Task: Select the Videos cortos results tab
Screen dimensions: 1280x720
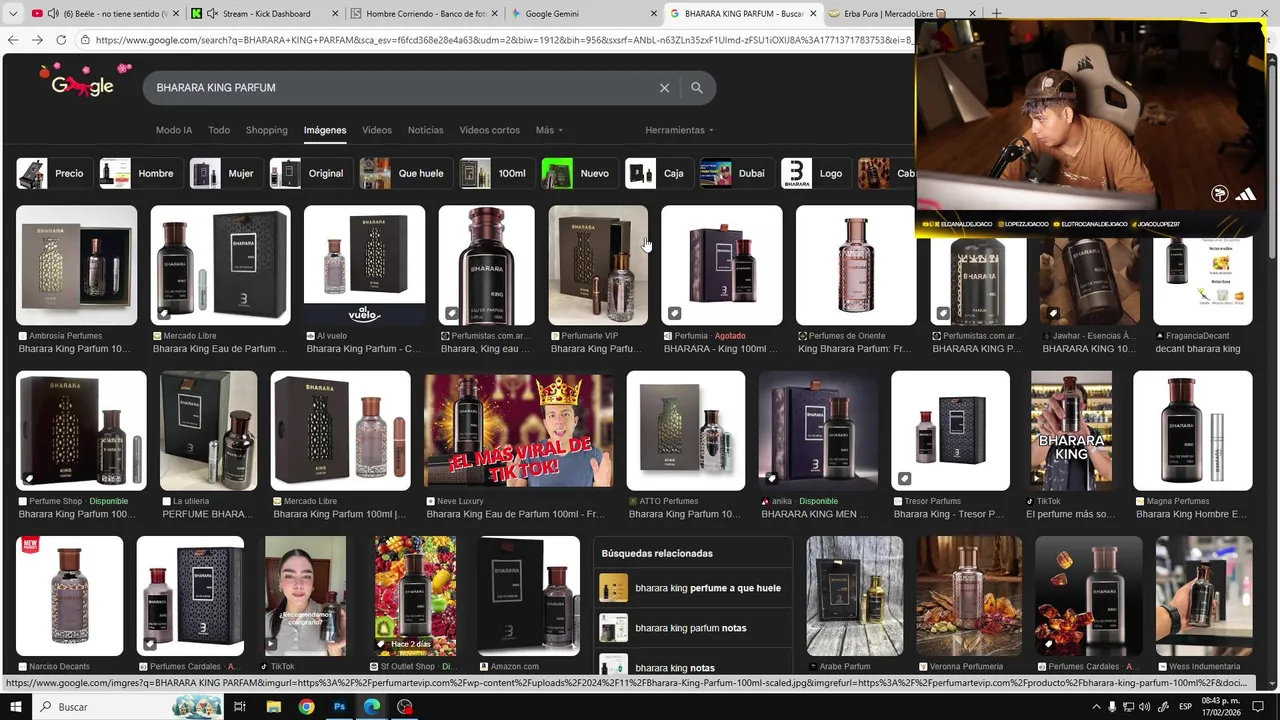Action: 490,130
